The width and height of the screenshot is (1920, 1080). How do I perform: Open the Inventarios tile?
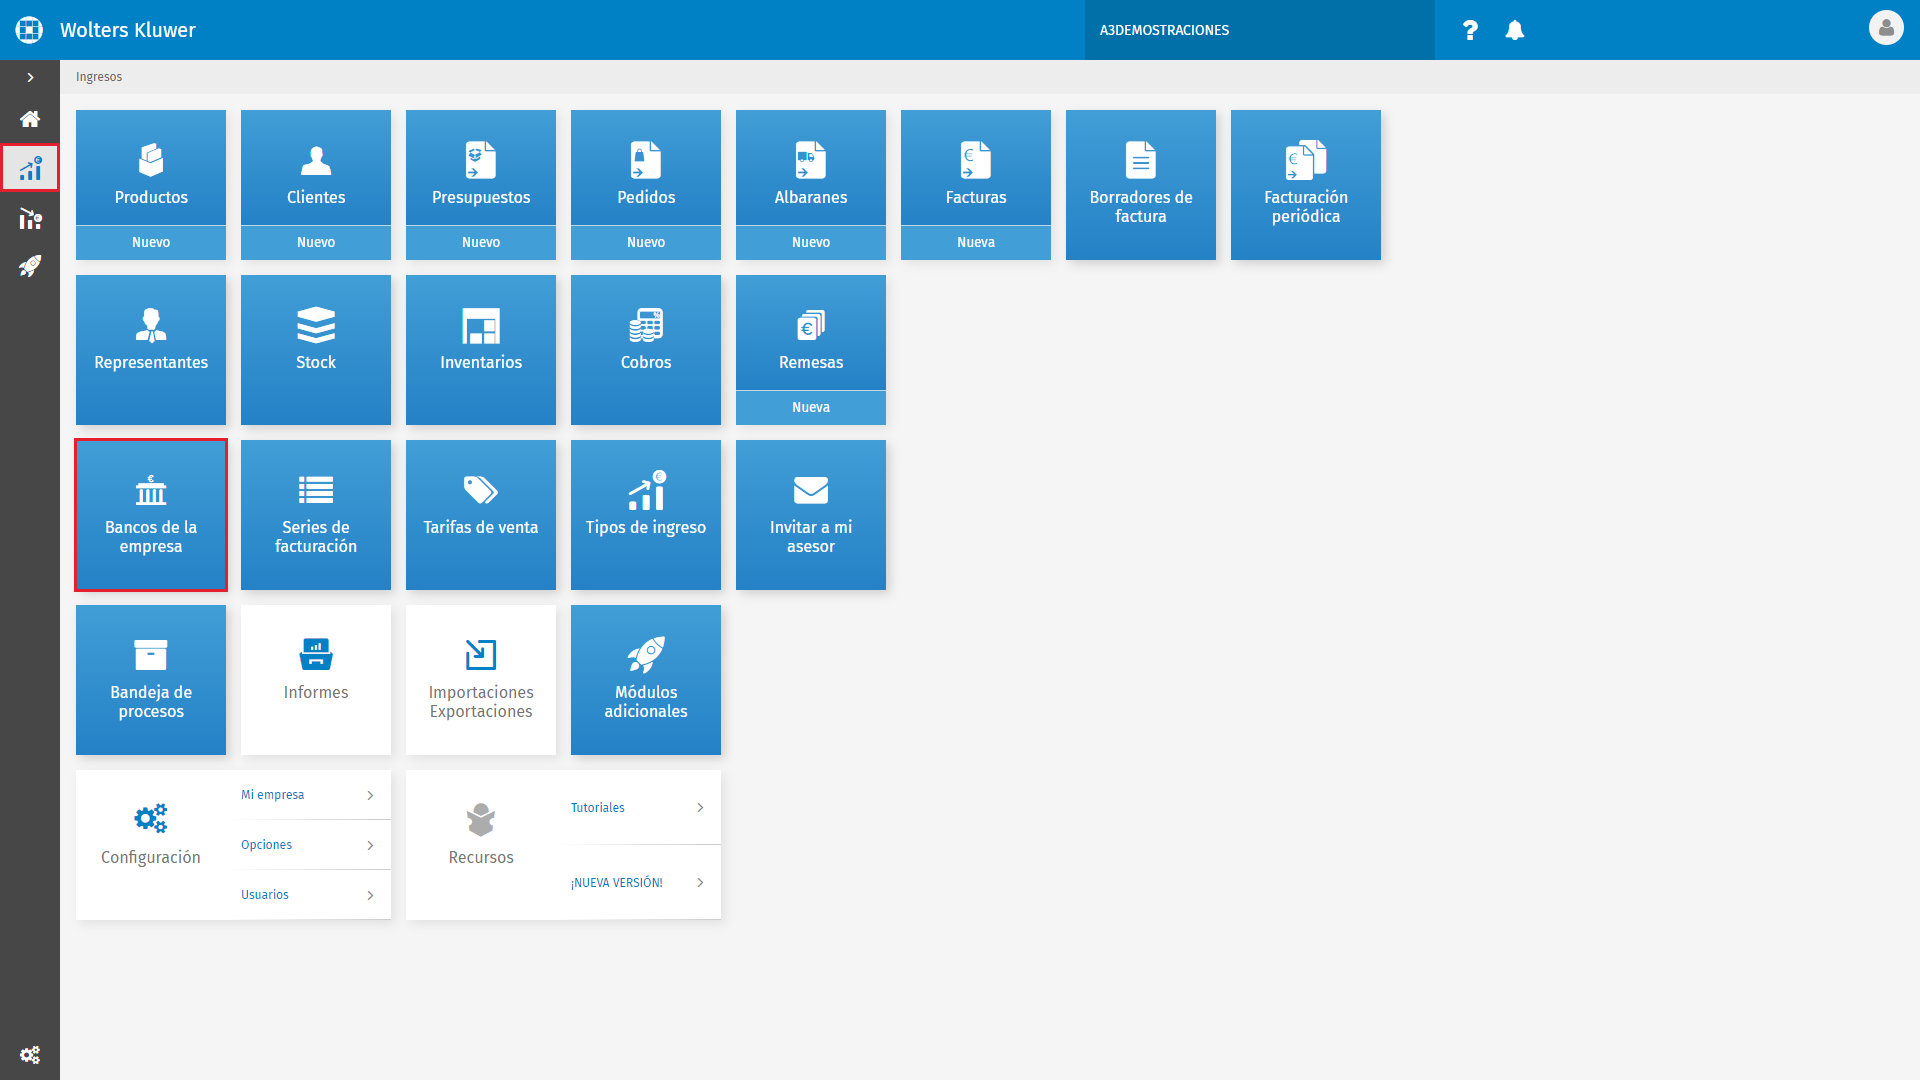pyautogui.click(x=481, y=350)
